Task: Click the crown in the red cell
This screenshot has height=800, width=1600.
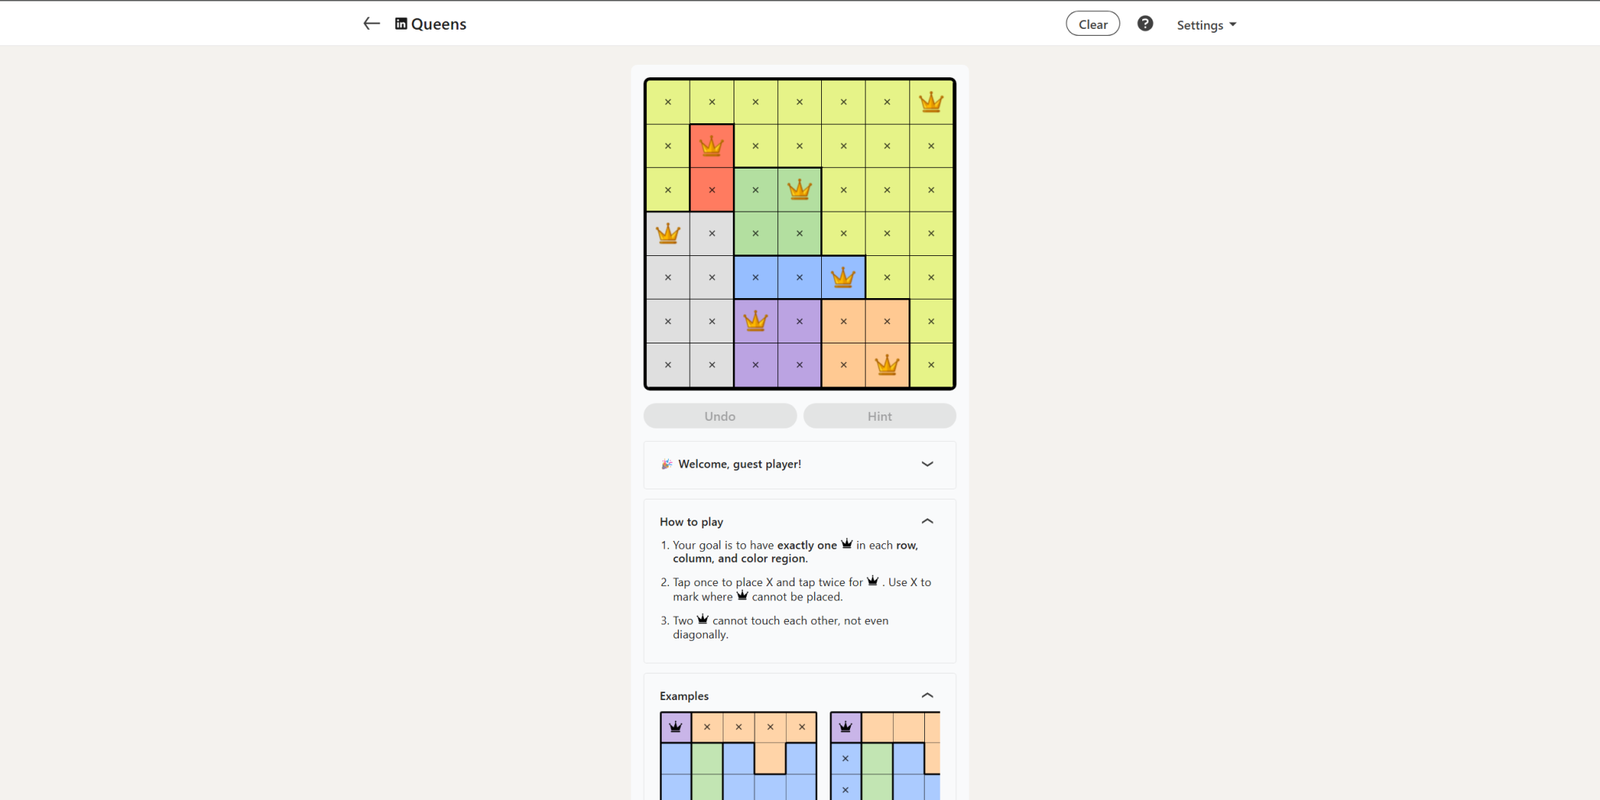Action: click(712, 146)
